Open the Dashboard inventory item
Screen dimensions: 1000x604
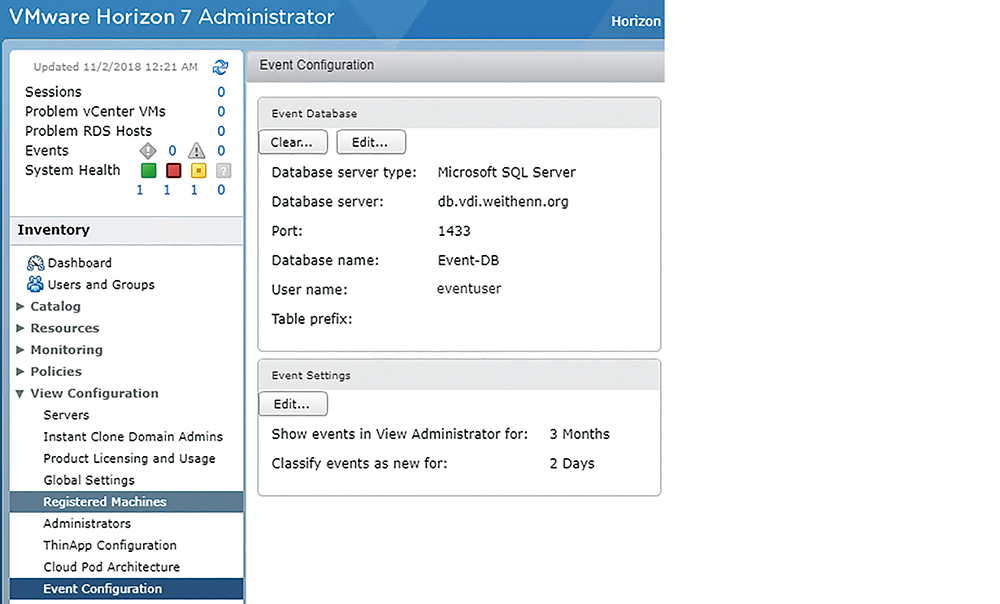(x=80, y=263)
